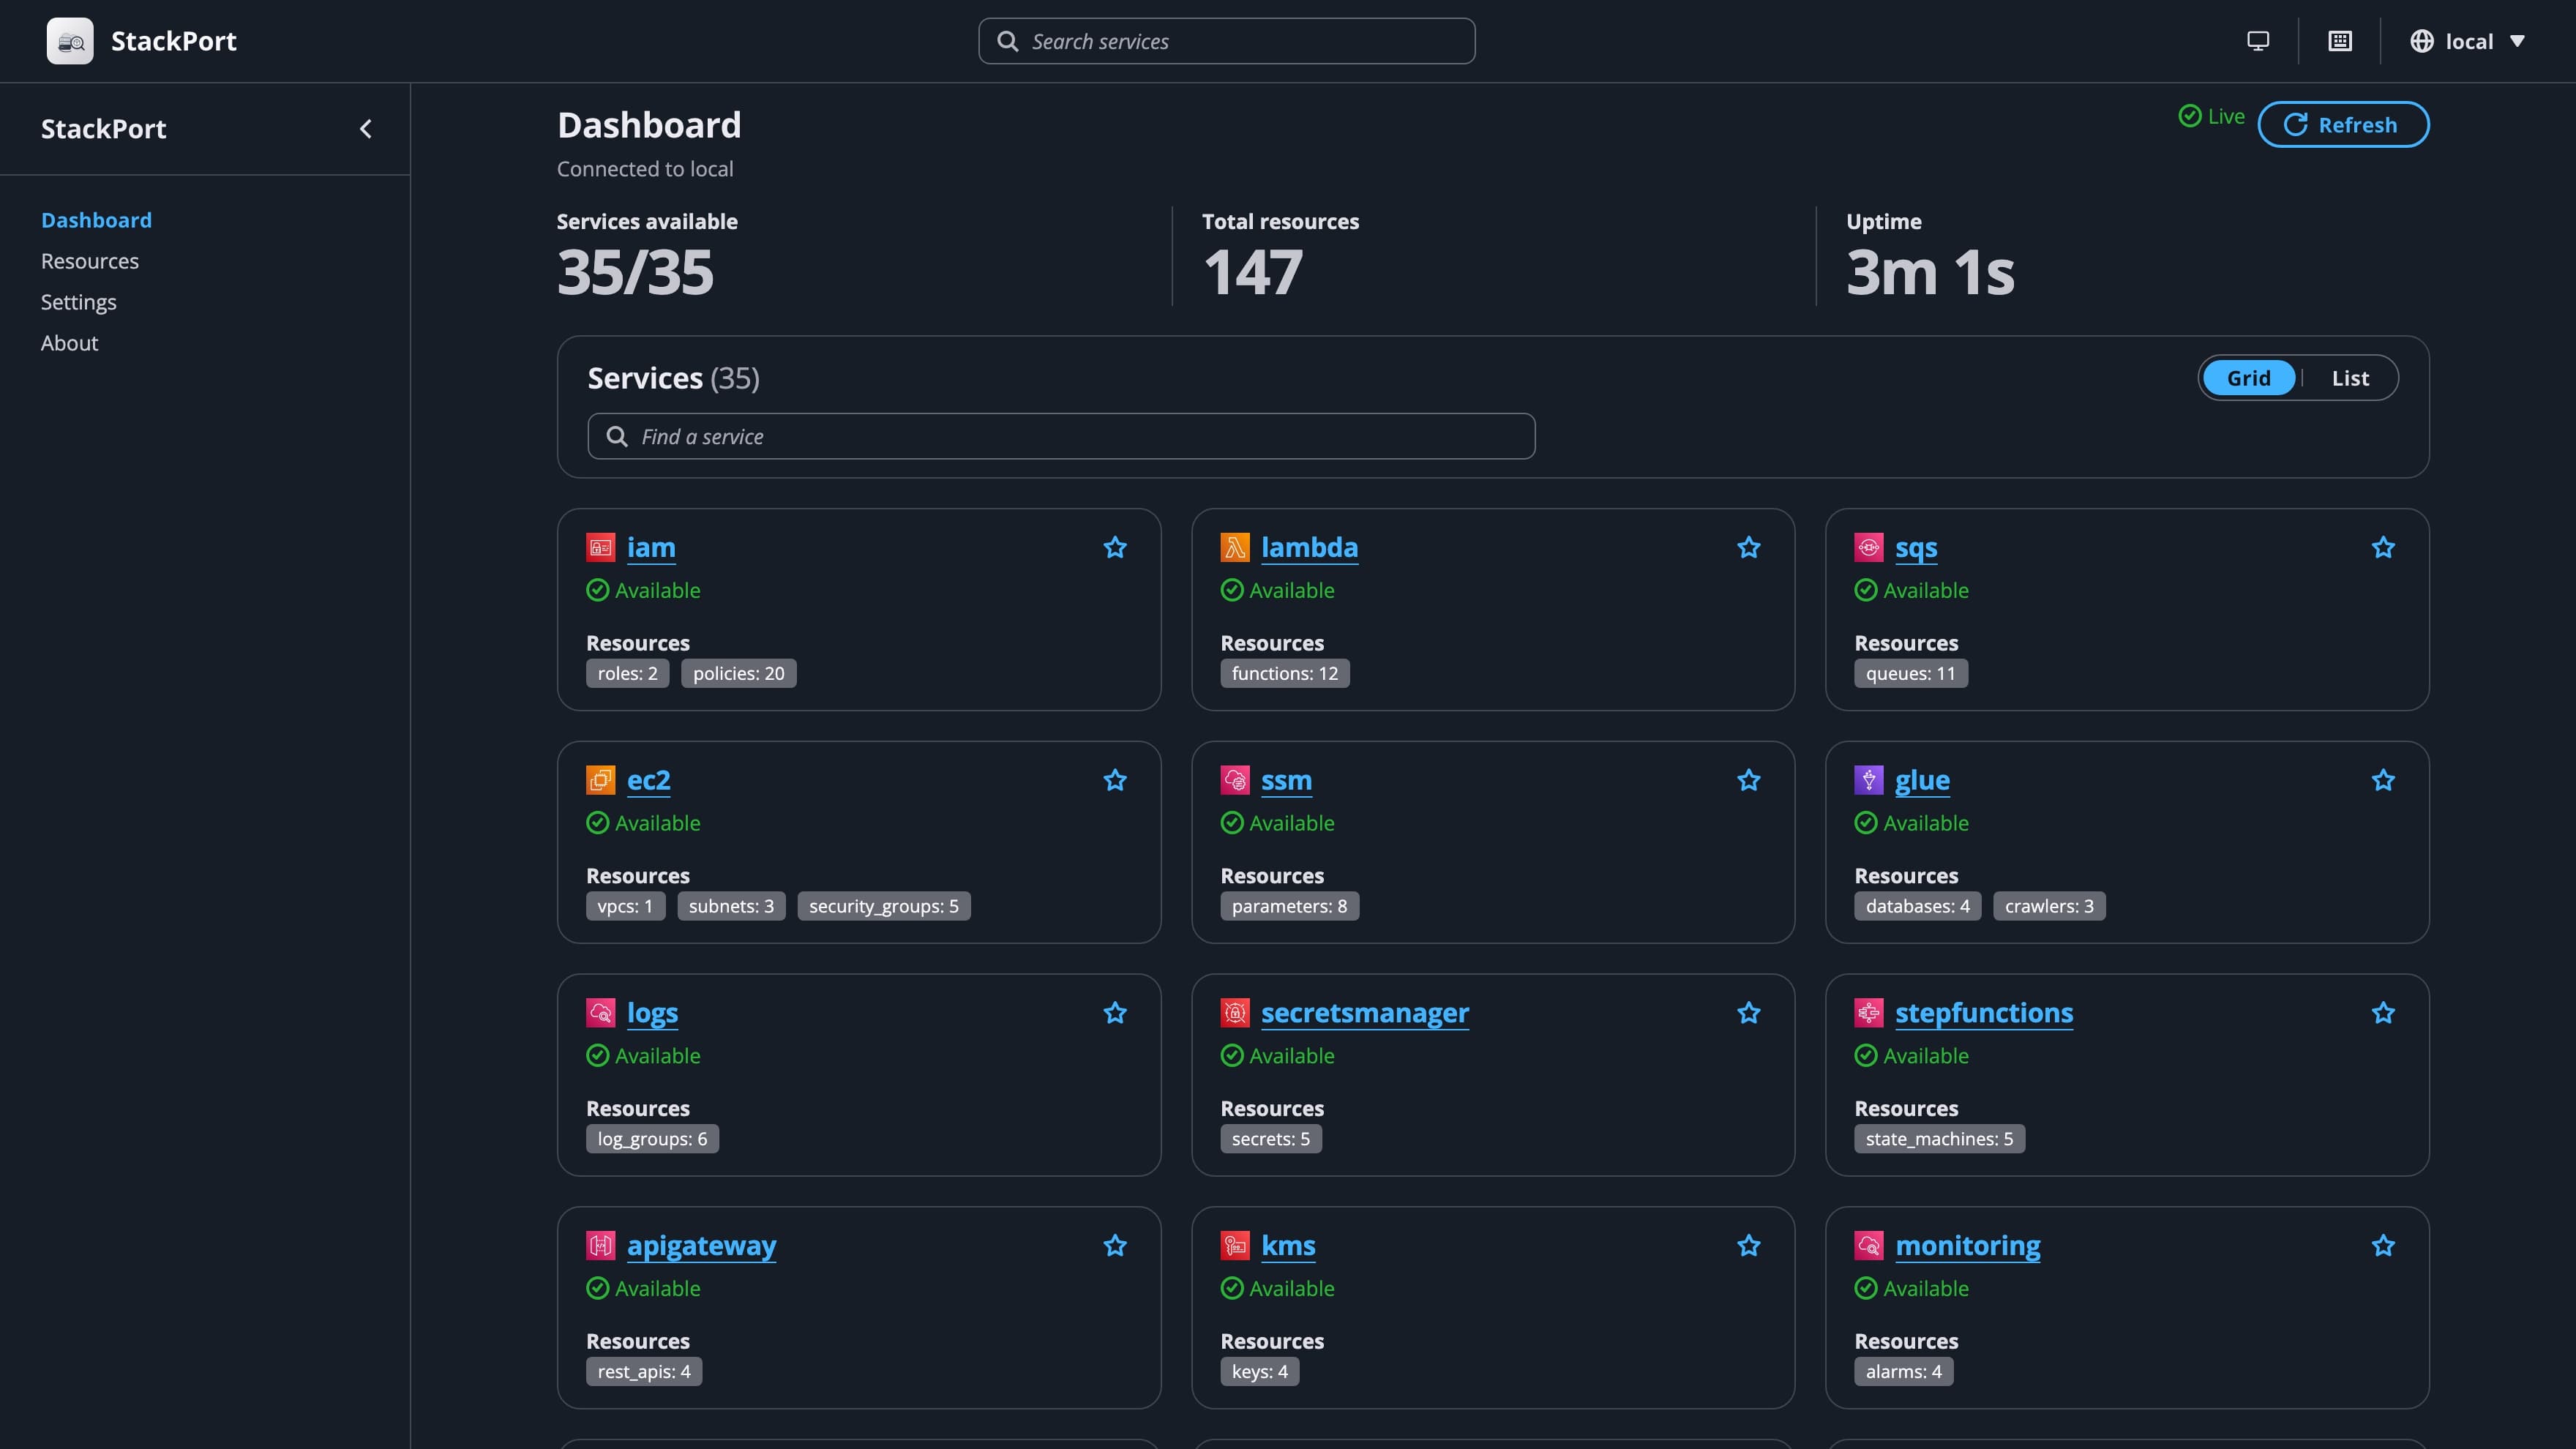Click the kms service icon
Image resolution: width=2576 pixels, height=1449 pixels.
point(1235,1246)
